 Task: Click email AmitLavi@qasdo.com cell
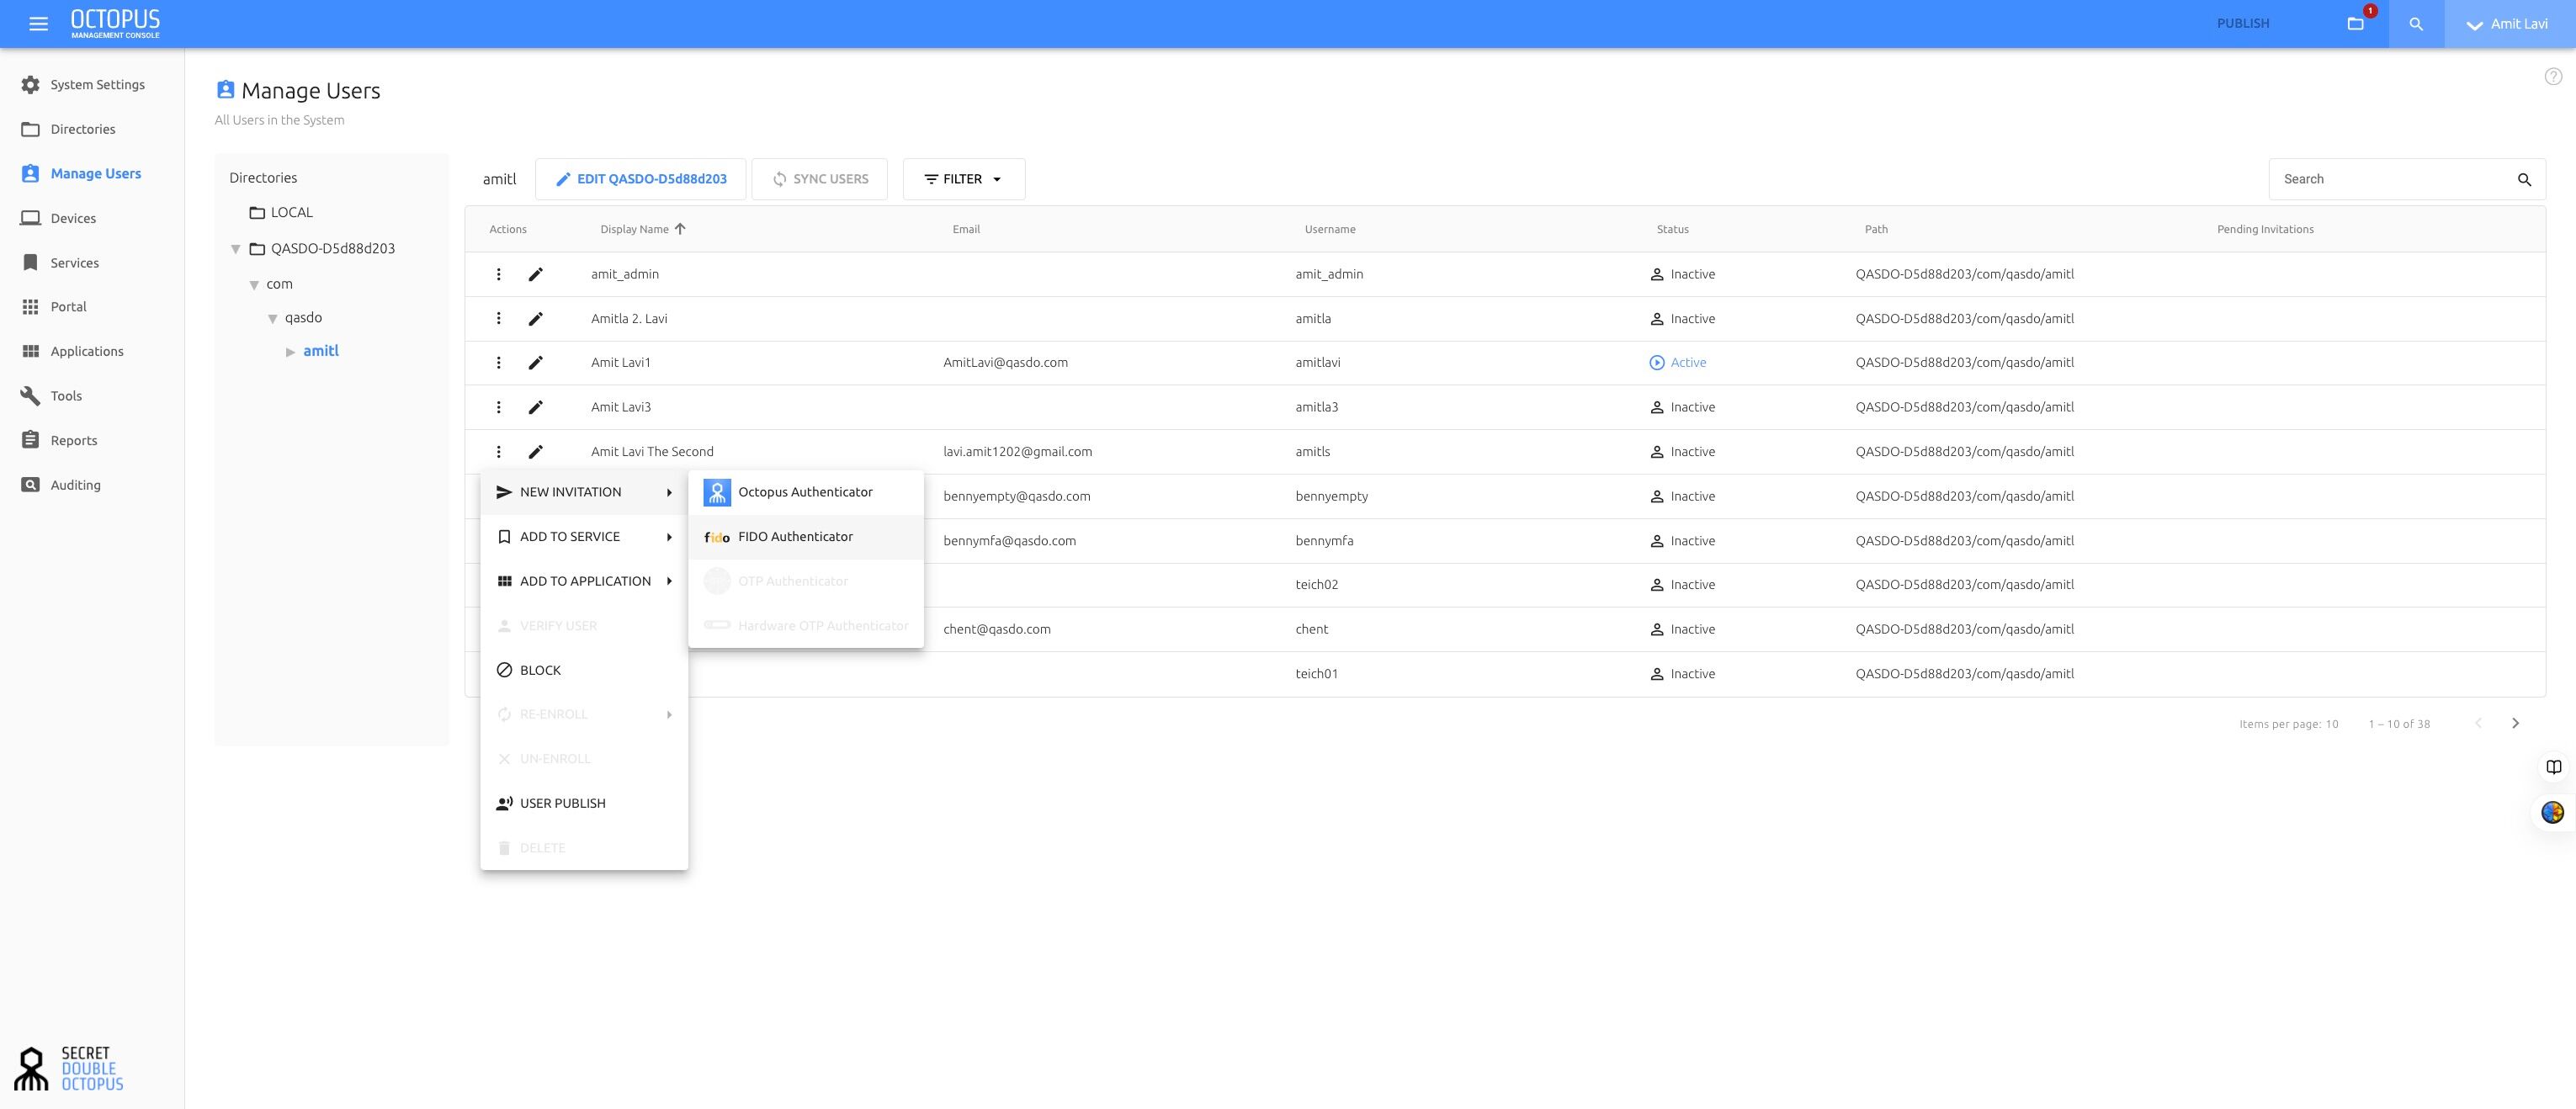click(1005, 363)
